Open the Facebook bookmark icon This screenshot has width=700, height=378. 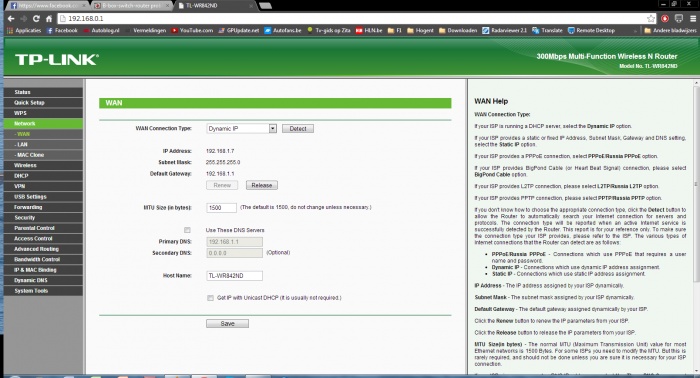point(50,30)
